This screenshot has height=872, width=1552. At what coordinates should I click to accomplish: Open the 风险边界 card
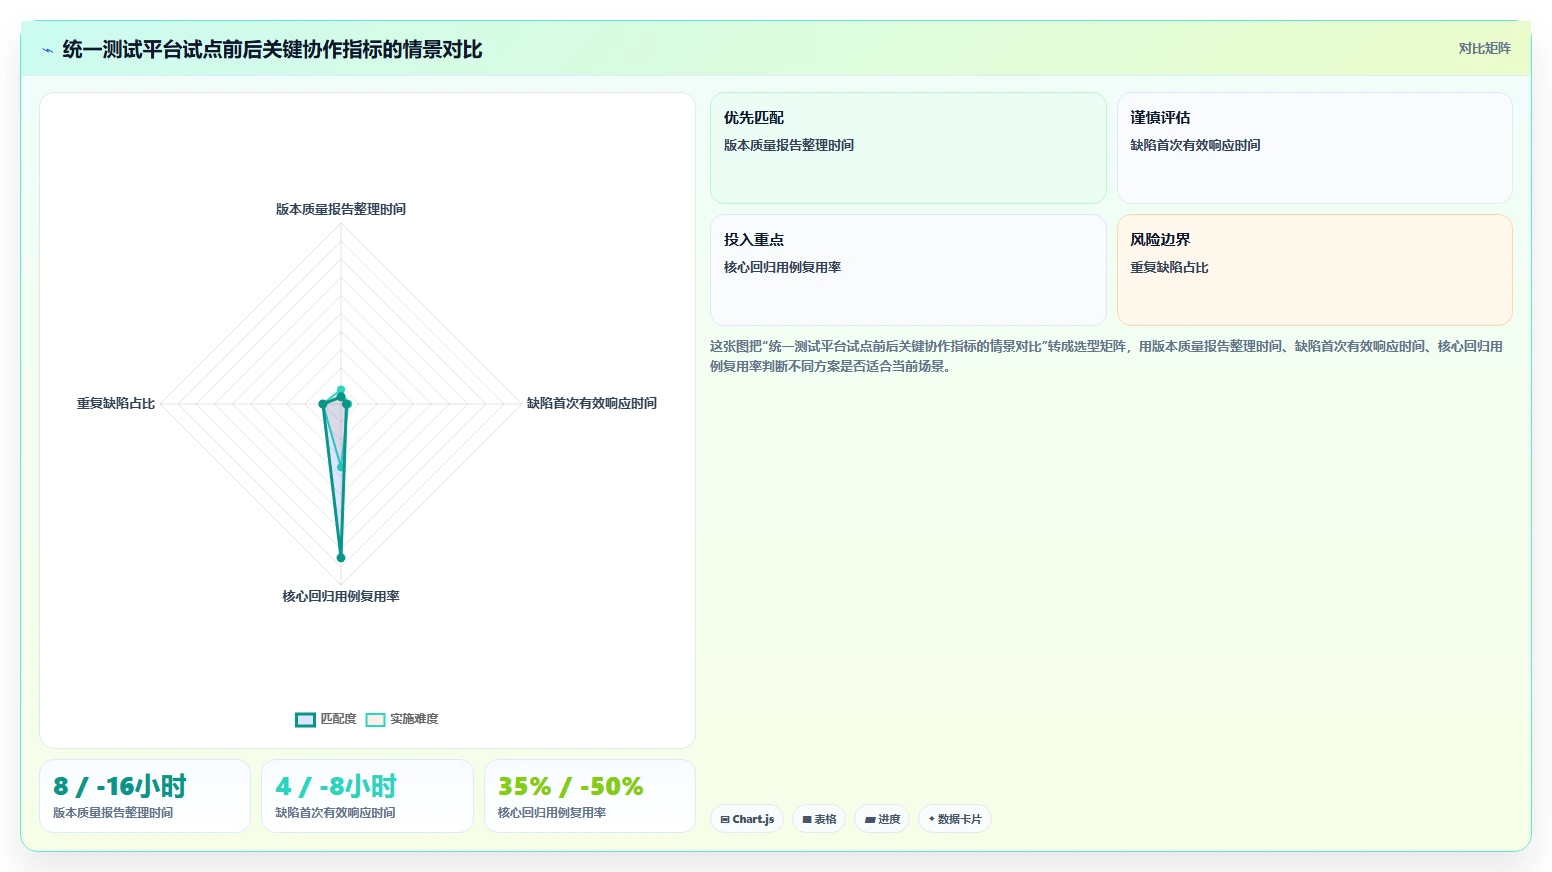pos(1314,270)
